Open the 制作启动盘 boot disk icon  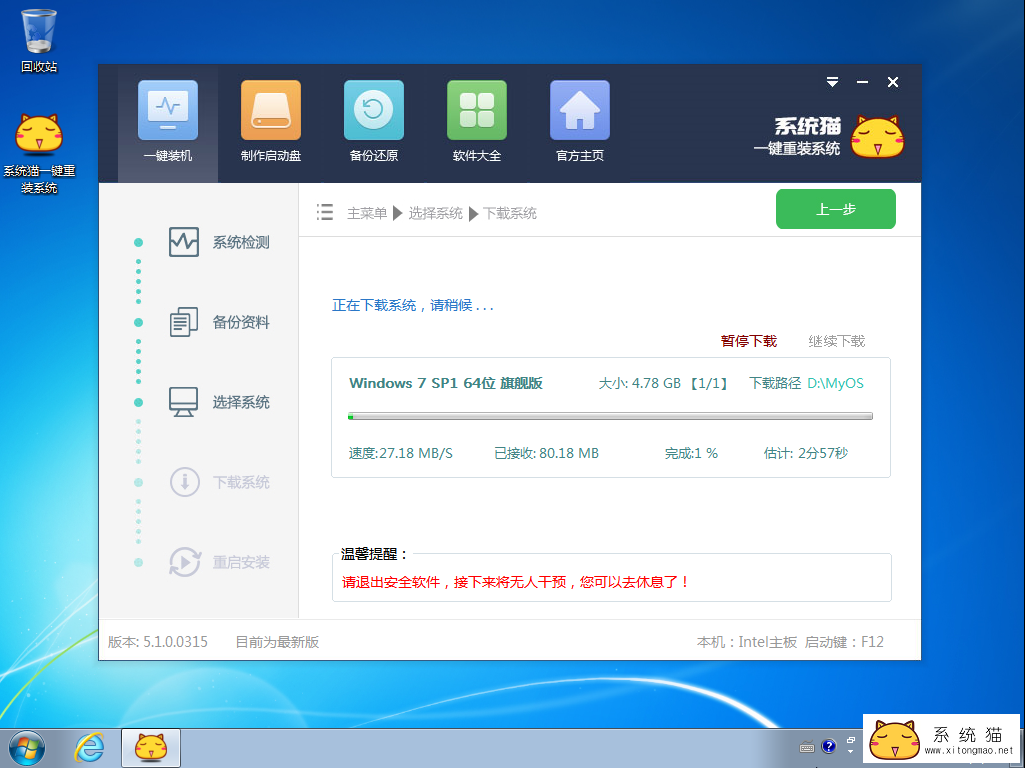point(271,110)
